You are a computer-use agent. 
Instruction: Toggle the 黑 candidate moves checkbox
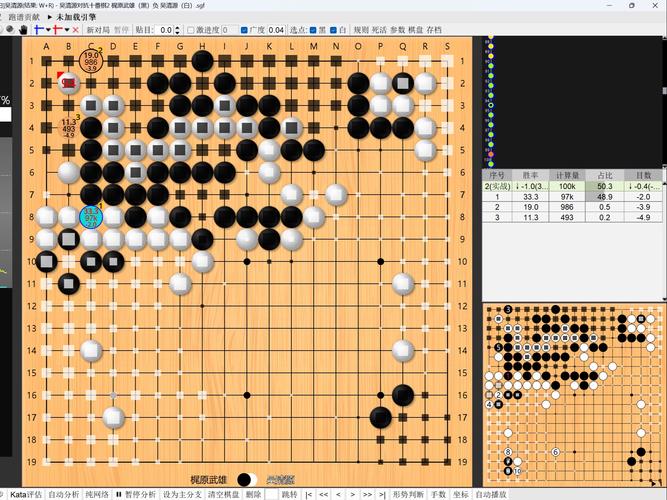tap(313, 30)
